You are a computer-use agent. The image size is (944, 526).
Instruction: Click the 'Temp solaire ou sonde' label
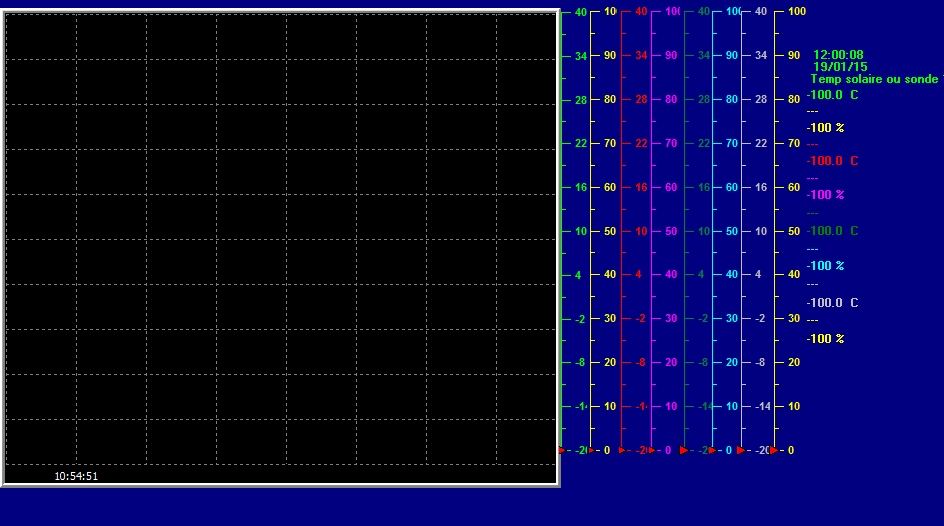pos(875,78)
